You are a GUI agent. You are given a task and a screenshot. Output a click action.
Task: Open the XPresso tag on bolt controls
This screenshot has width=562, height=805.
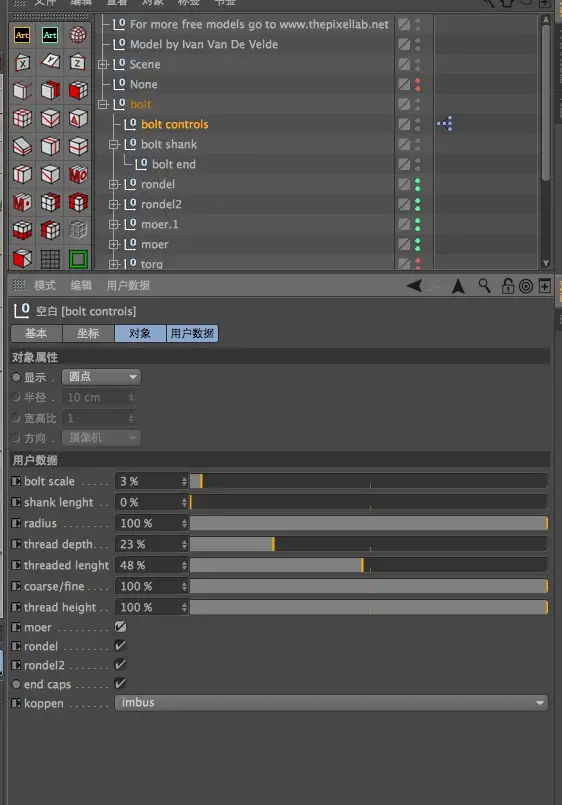click(x=444, y=124)
